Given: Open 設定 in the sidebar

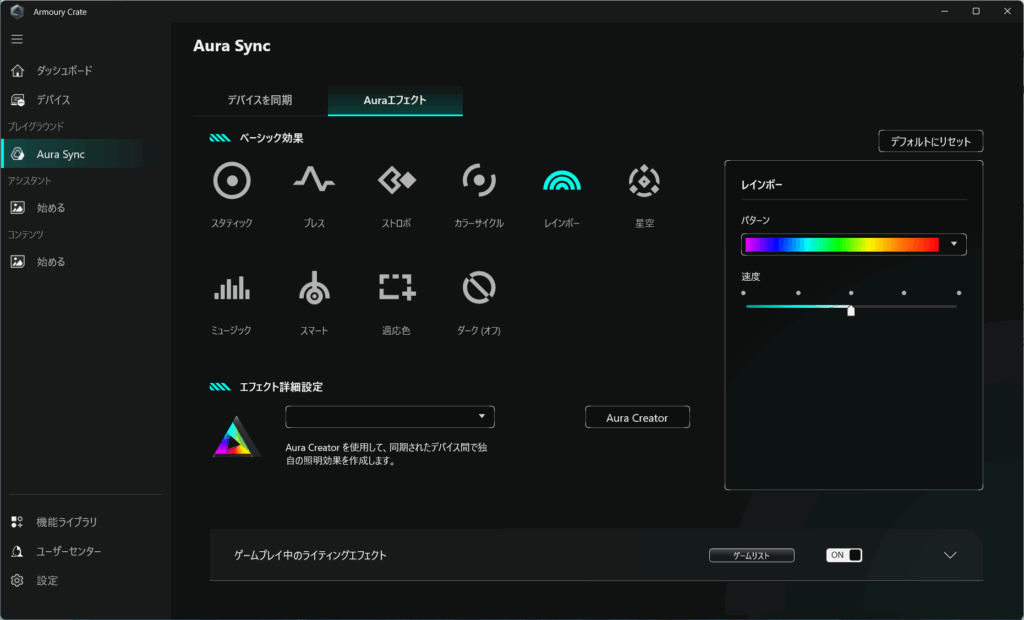Looking at the screenshot, I should coord(47,580).
